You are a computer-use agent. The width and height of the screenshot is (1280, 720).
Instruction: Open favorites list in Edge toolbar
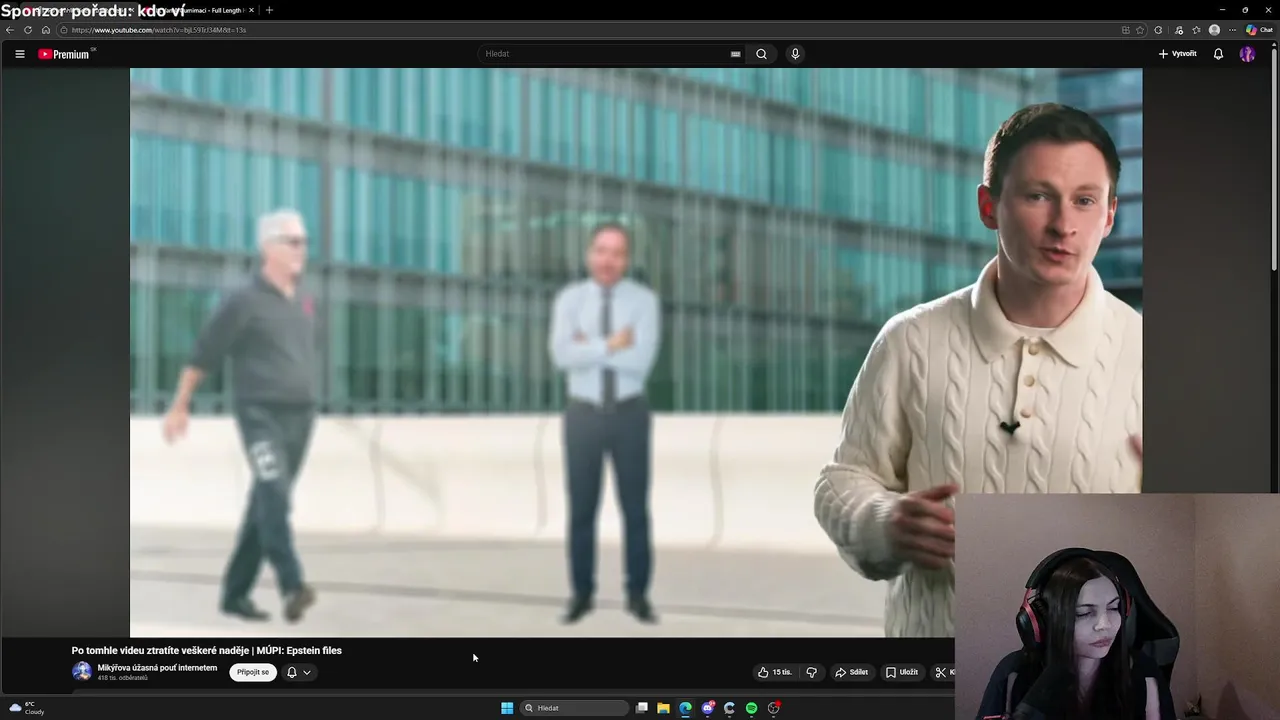point(1196,30)
